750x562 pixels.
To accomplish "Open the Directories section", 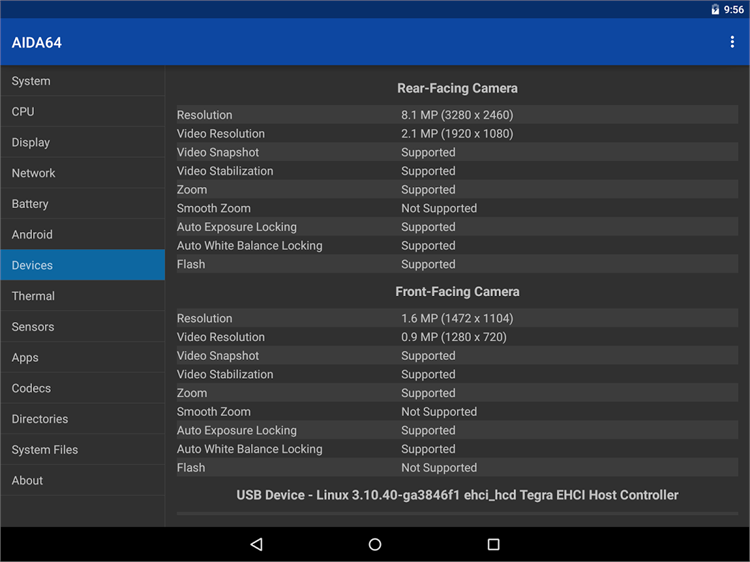I will pos(83,419).
